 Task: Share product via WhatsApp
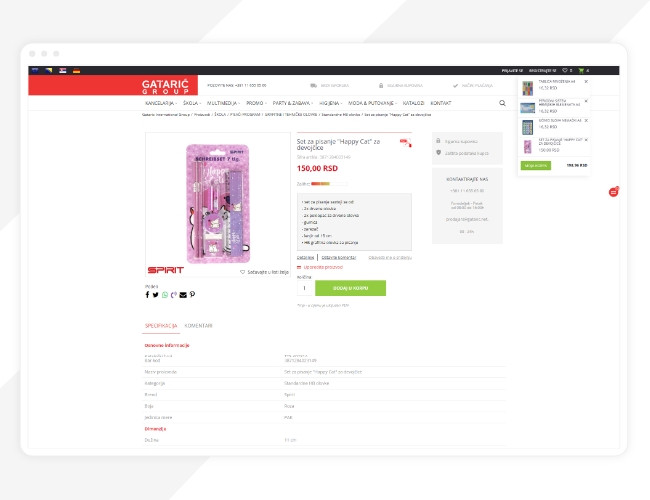(165, 295)
